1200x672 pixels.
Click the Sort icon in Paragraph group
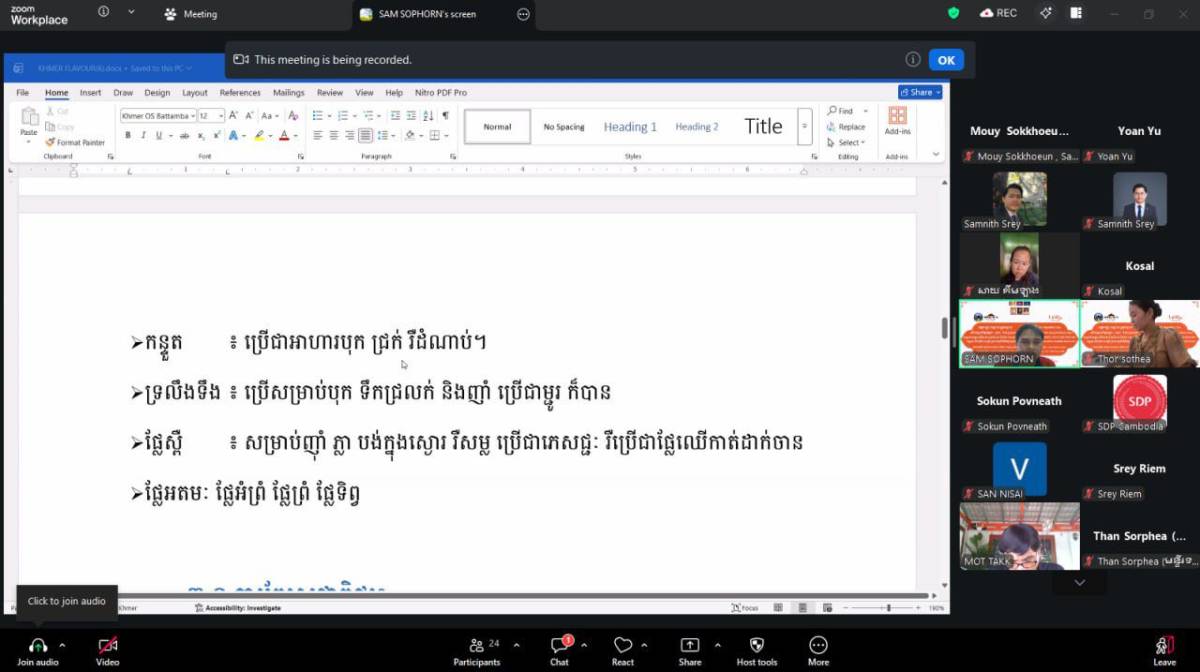[428, 116]
